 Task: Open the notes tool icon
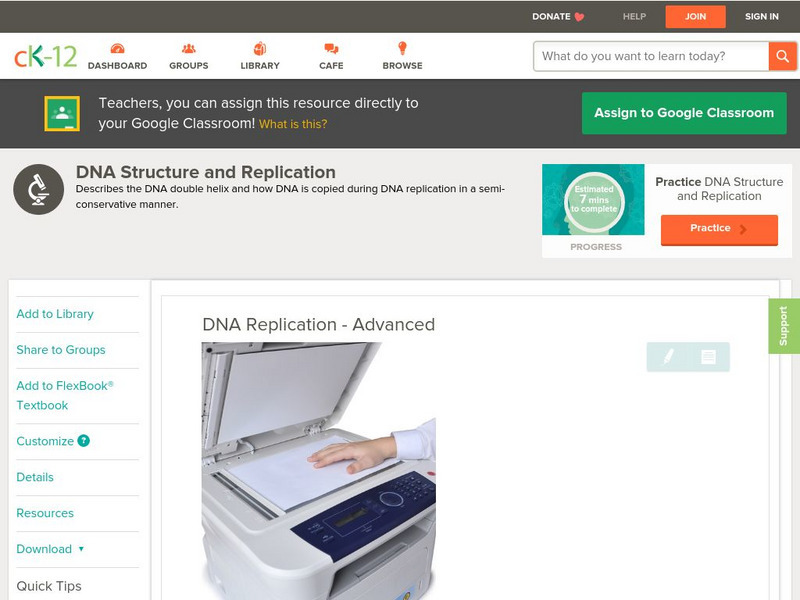click(x=708, y=357)
